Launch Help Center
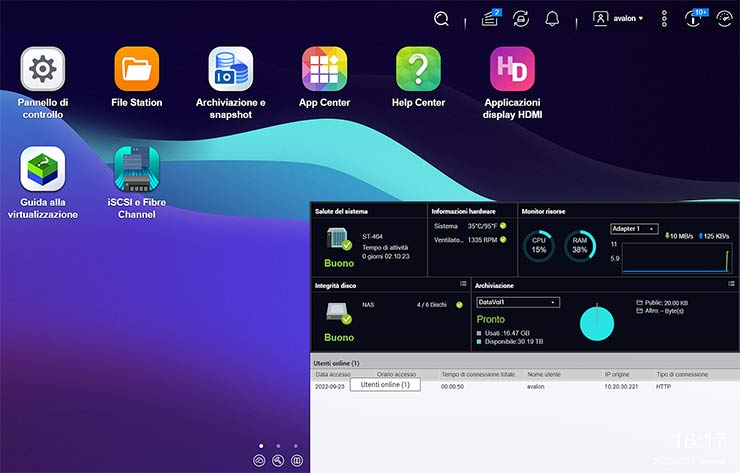This screenshot has width=740, height=473. [418, 70]
